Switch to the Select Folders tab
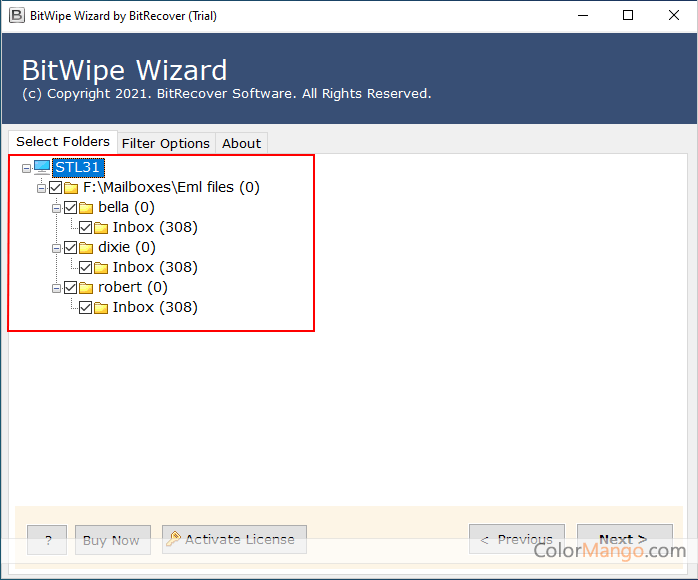The width and height of the screenshot is (698, 580). 63,142
